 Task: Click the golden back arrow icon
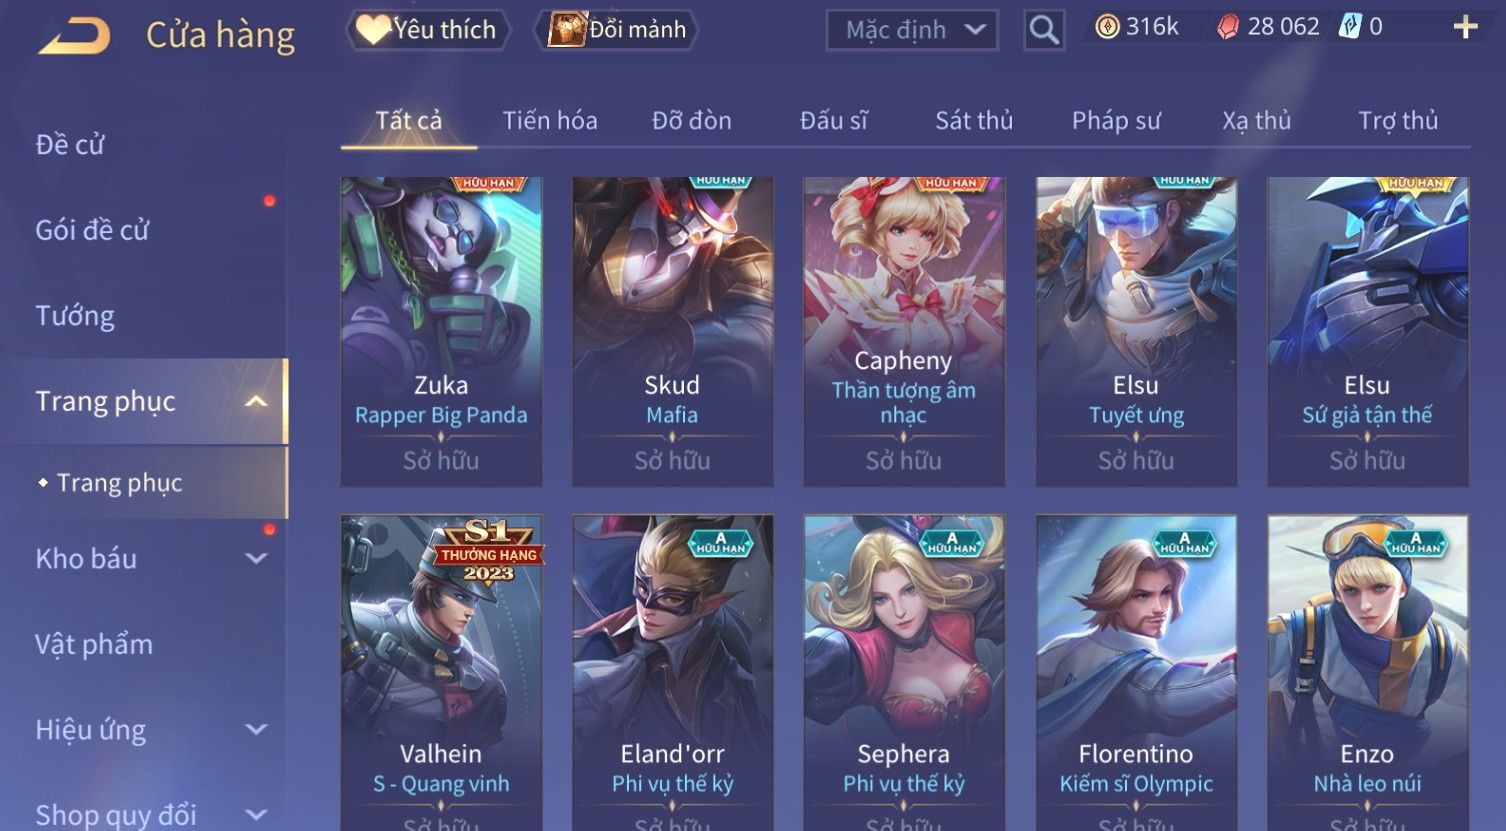point(74,36)
